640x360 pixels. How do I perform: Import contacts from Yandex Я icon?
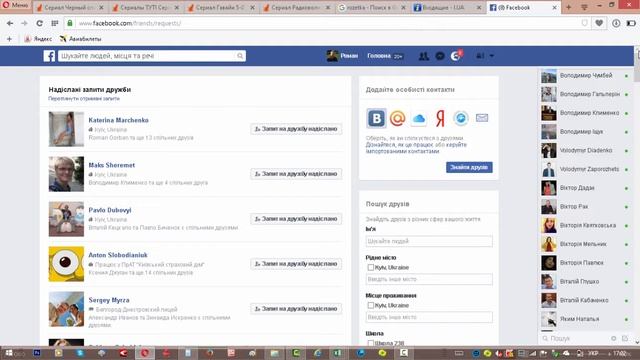[x=440, y=118]
